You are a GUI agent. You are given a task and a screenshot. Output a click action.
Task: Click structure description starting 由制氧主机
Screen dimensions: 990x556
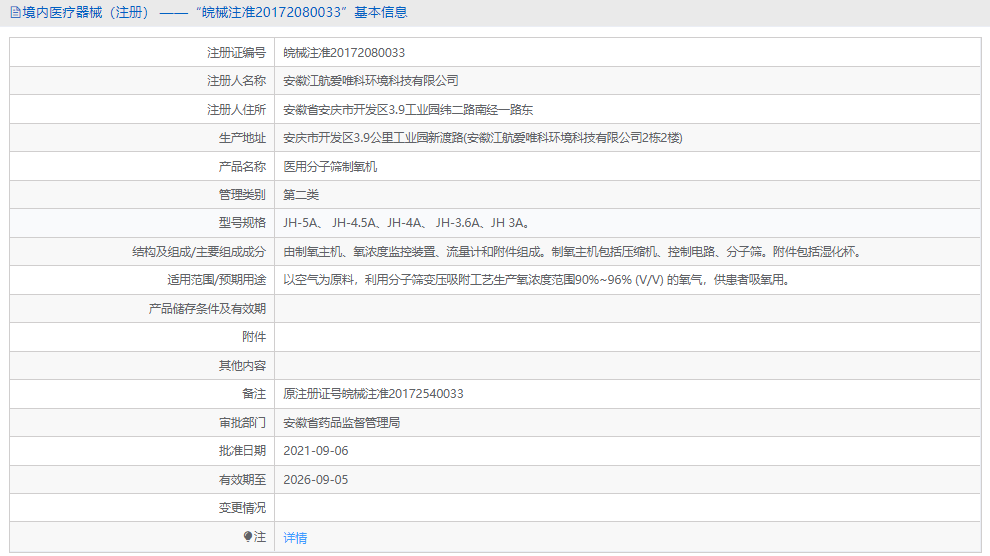[572, 252]
